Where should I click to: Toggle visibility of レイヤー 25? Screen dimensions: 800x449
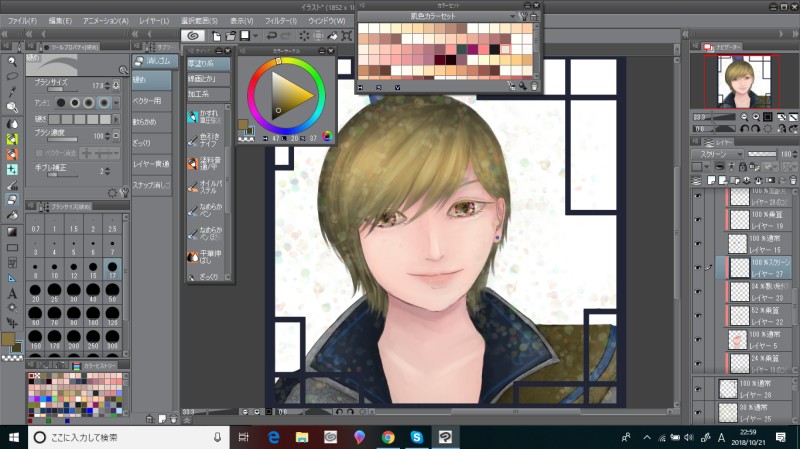point(698,412)
